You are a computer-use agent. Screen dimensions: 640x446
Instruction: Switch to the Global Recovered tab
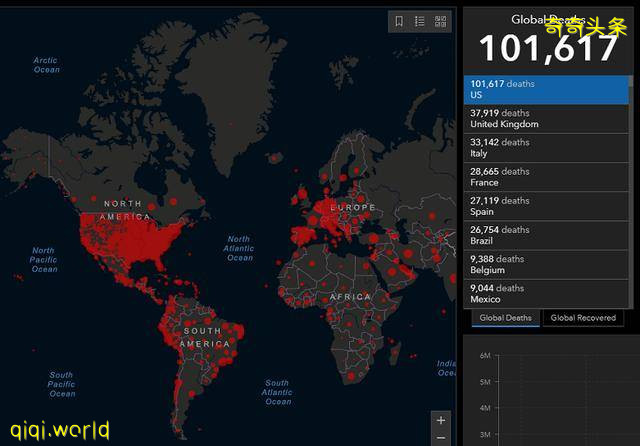click(583, 318)
